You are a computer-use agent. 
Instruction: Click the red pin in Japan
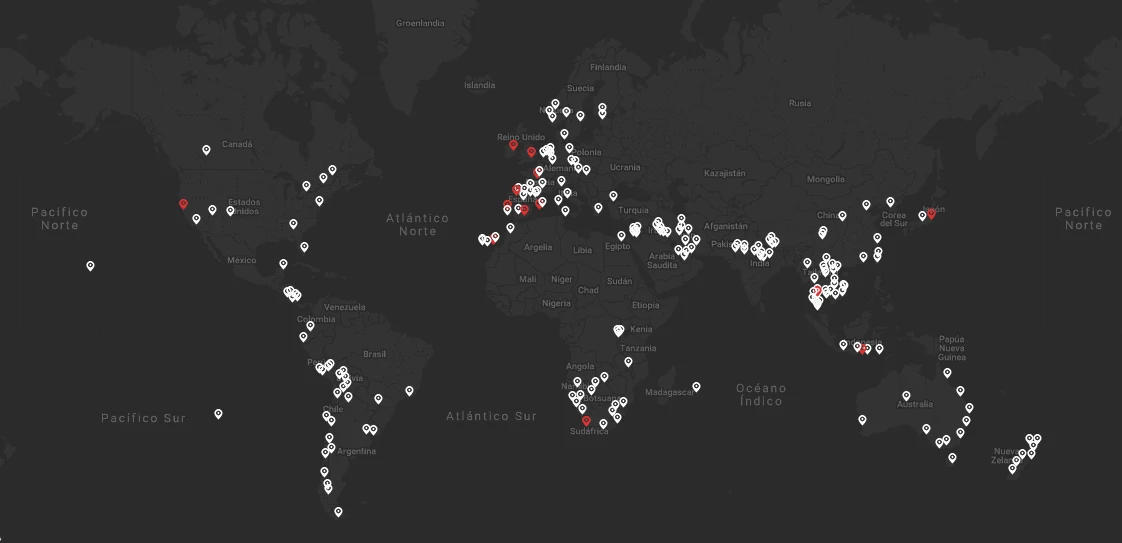[931, 213]
